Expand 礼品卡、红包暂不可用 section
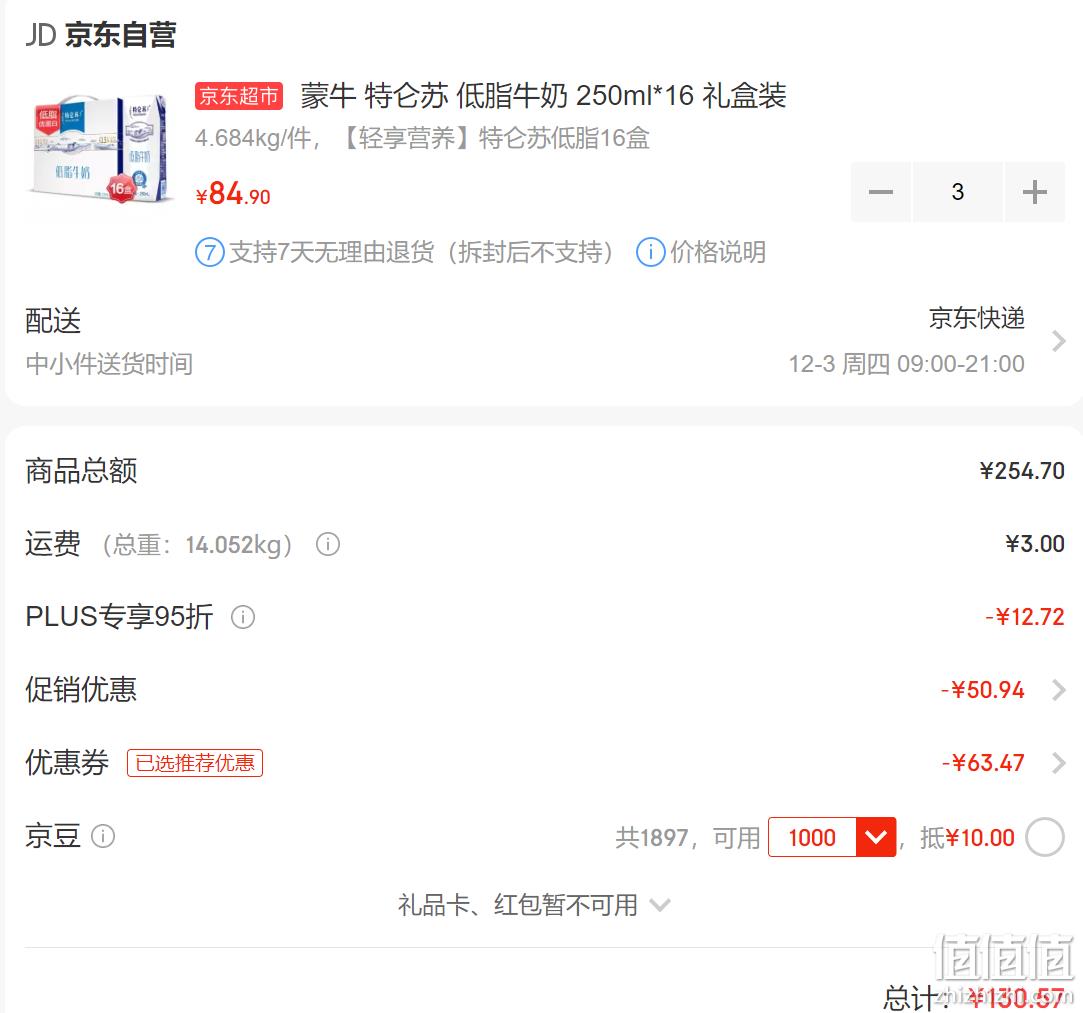Viewport: 1083px width, 1013px height. pyautogui.click(x=533, y=905)
